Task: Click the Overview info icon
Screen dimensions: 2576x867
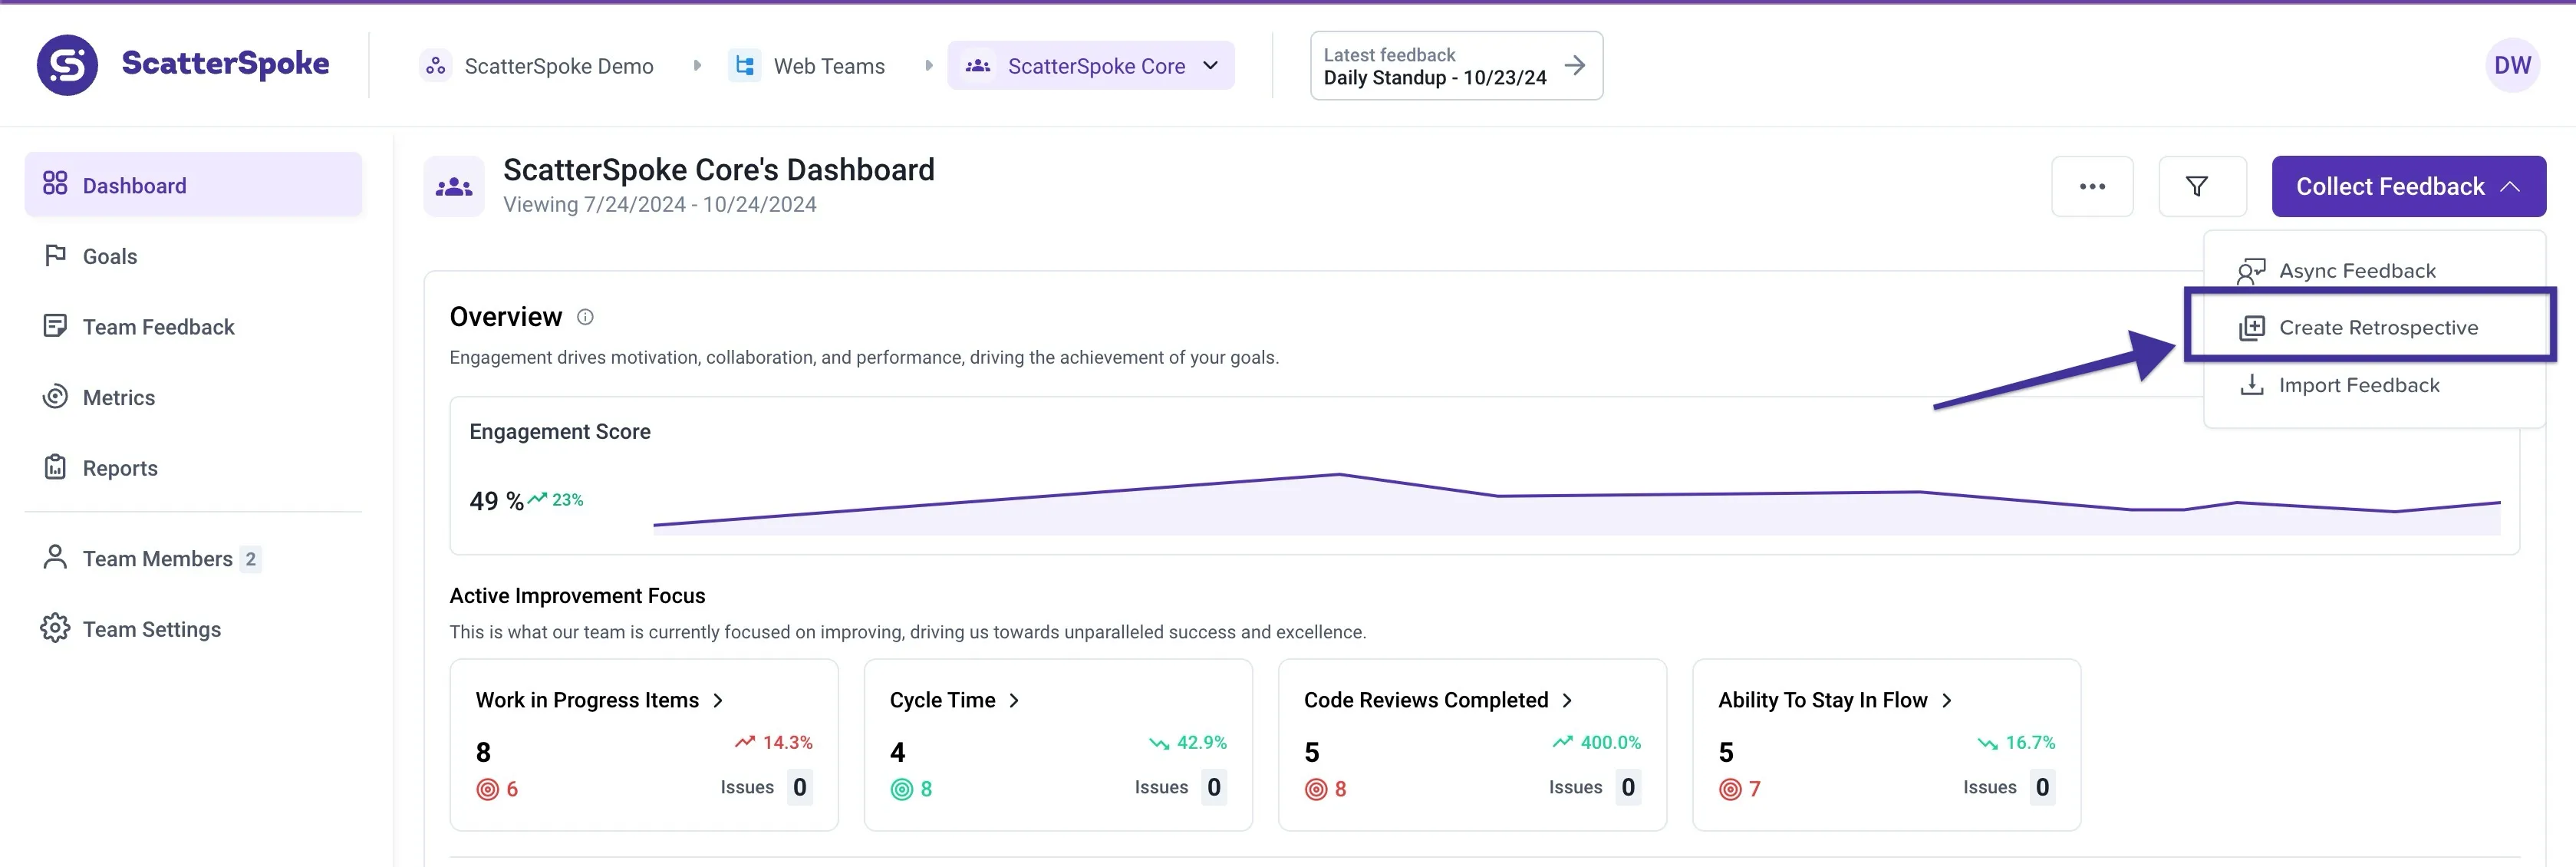Action: [x=585, y=317]
